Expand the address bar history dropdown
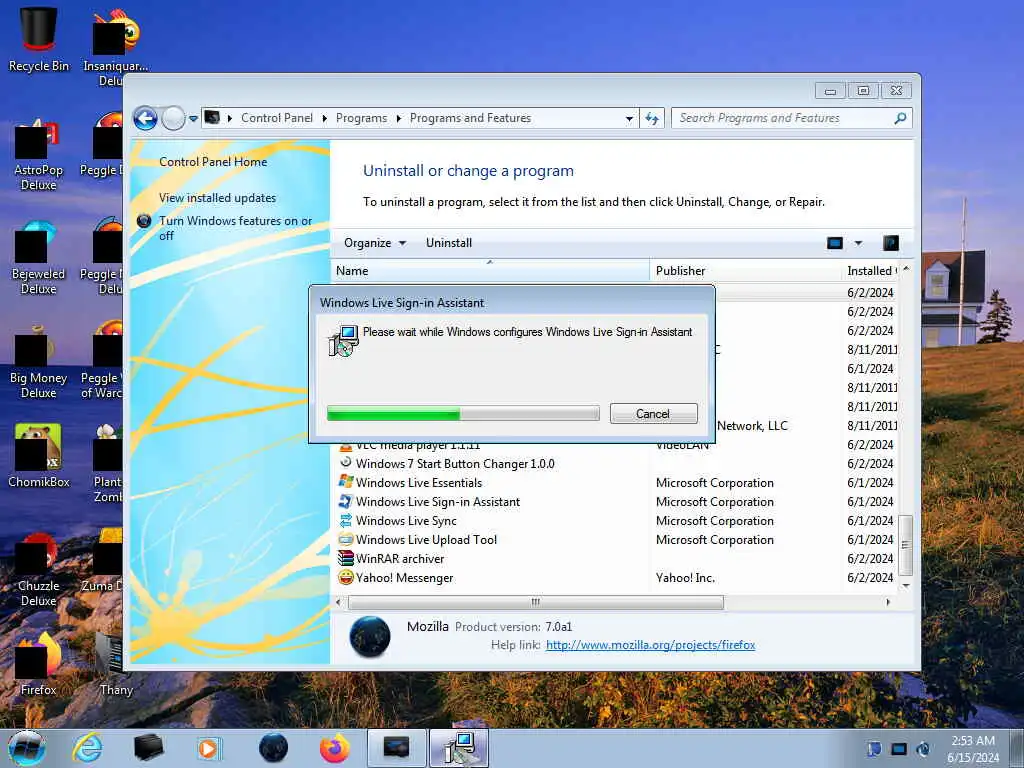Image resolution: width=1024 pixels, height=768 pixels. point(629,119)
